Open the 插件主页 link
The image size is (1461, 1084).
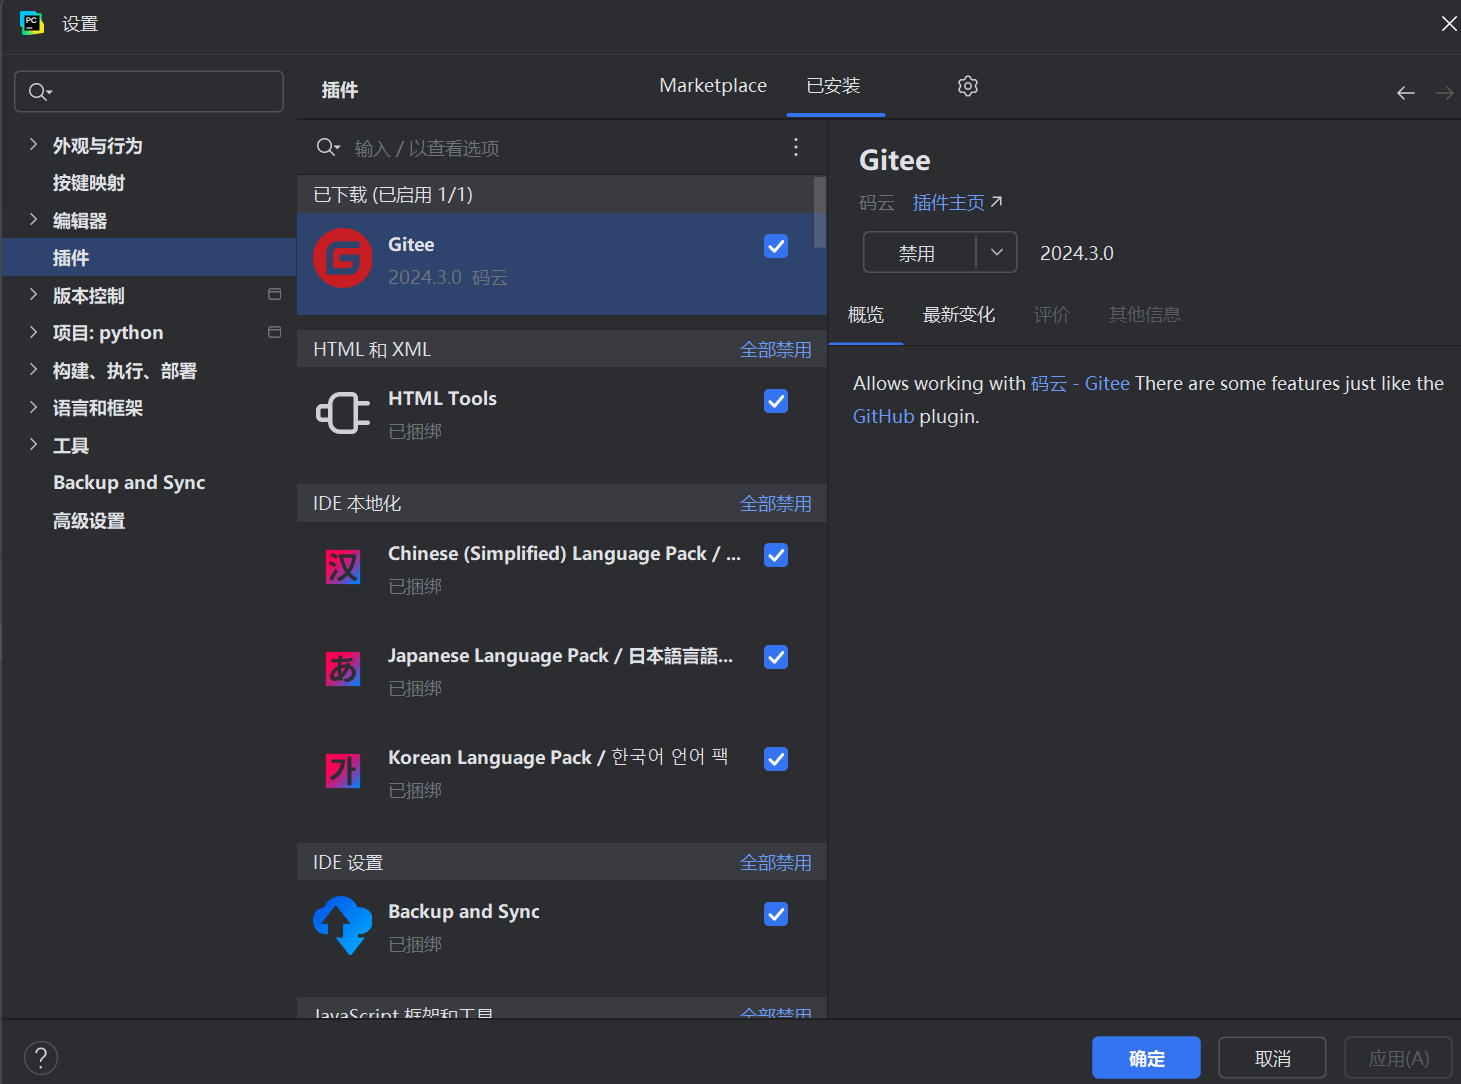(x=949, y=203)
